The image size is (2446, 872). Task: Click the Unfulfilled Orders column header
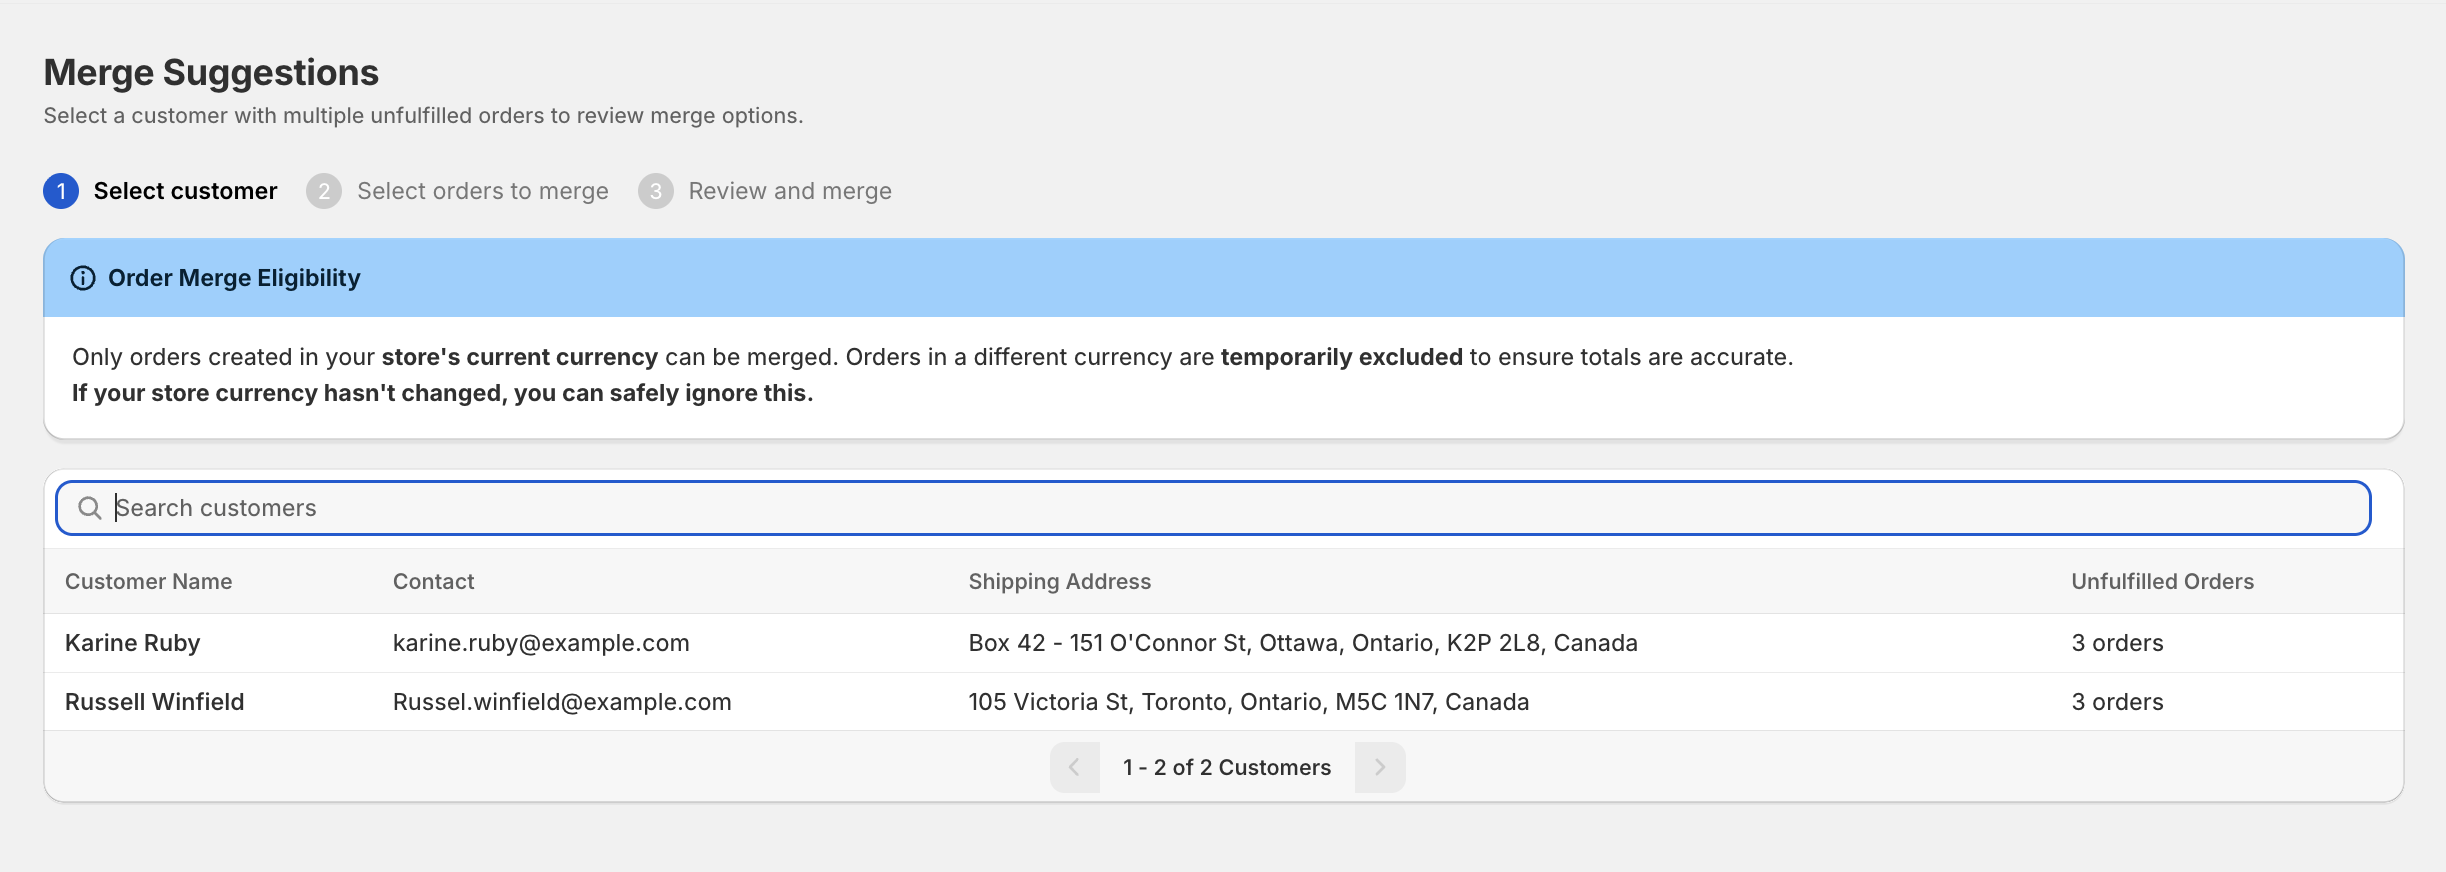click(2162, 582)
